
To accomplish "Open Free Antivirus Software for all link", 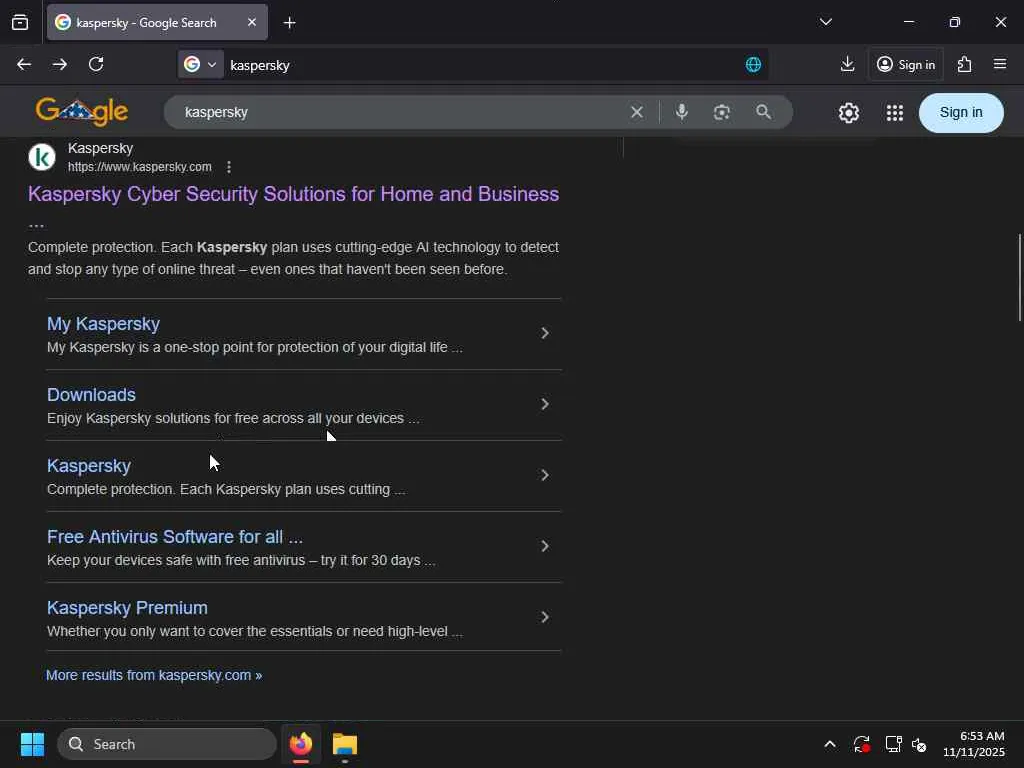I will (x=175, y=537).
